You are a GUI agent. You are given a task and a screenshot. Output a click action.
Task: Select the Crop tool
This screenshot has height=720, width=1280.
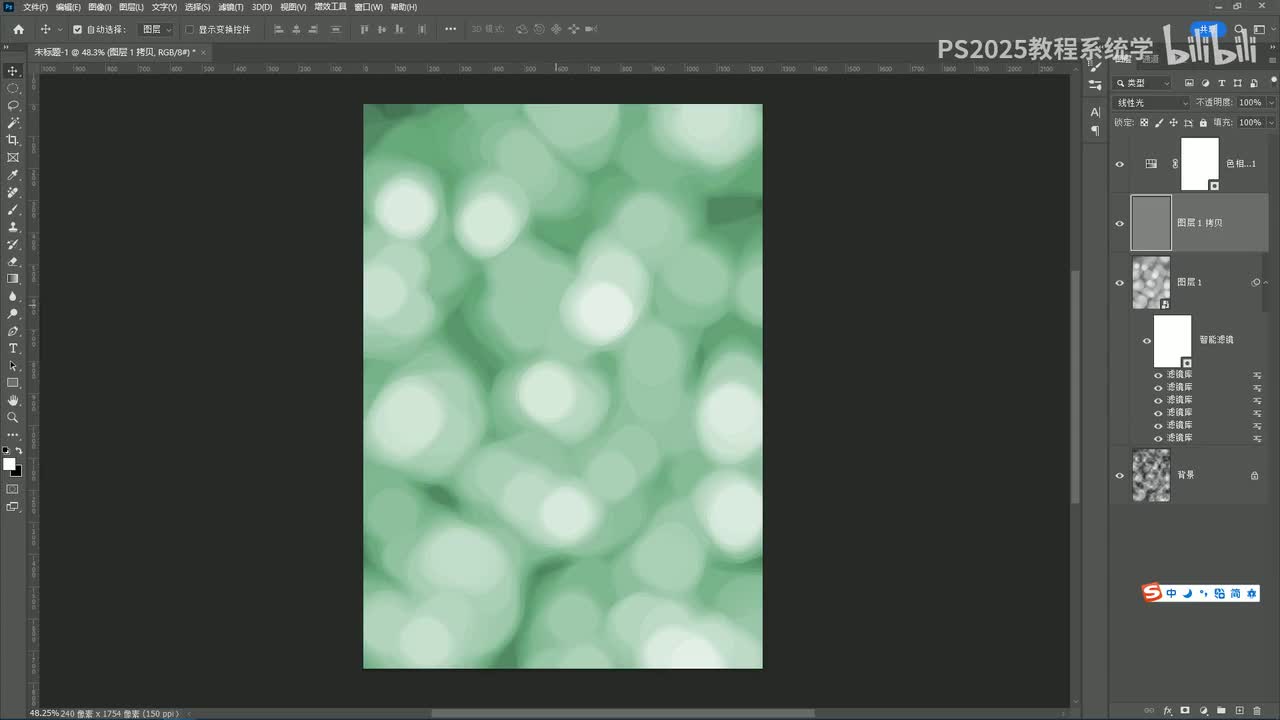point(13,140)
